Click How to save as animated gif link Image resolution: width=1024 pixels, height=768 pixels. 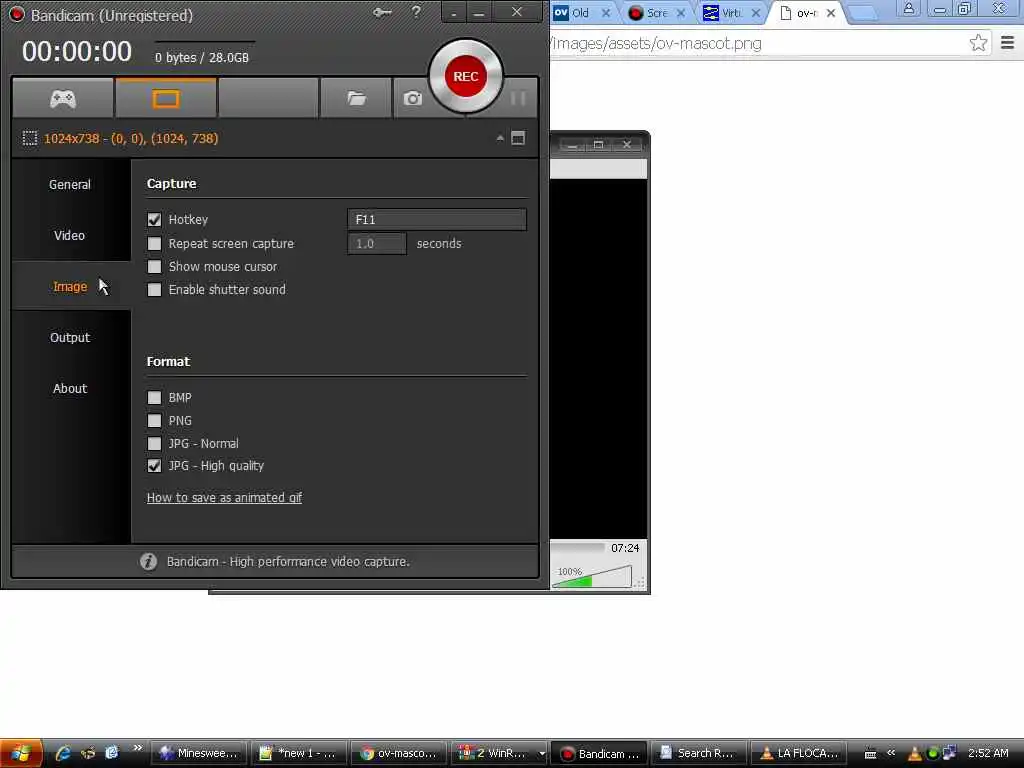[224, 498]
